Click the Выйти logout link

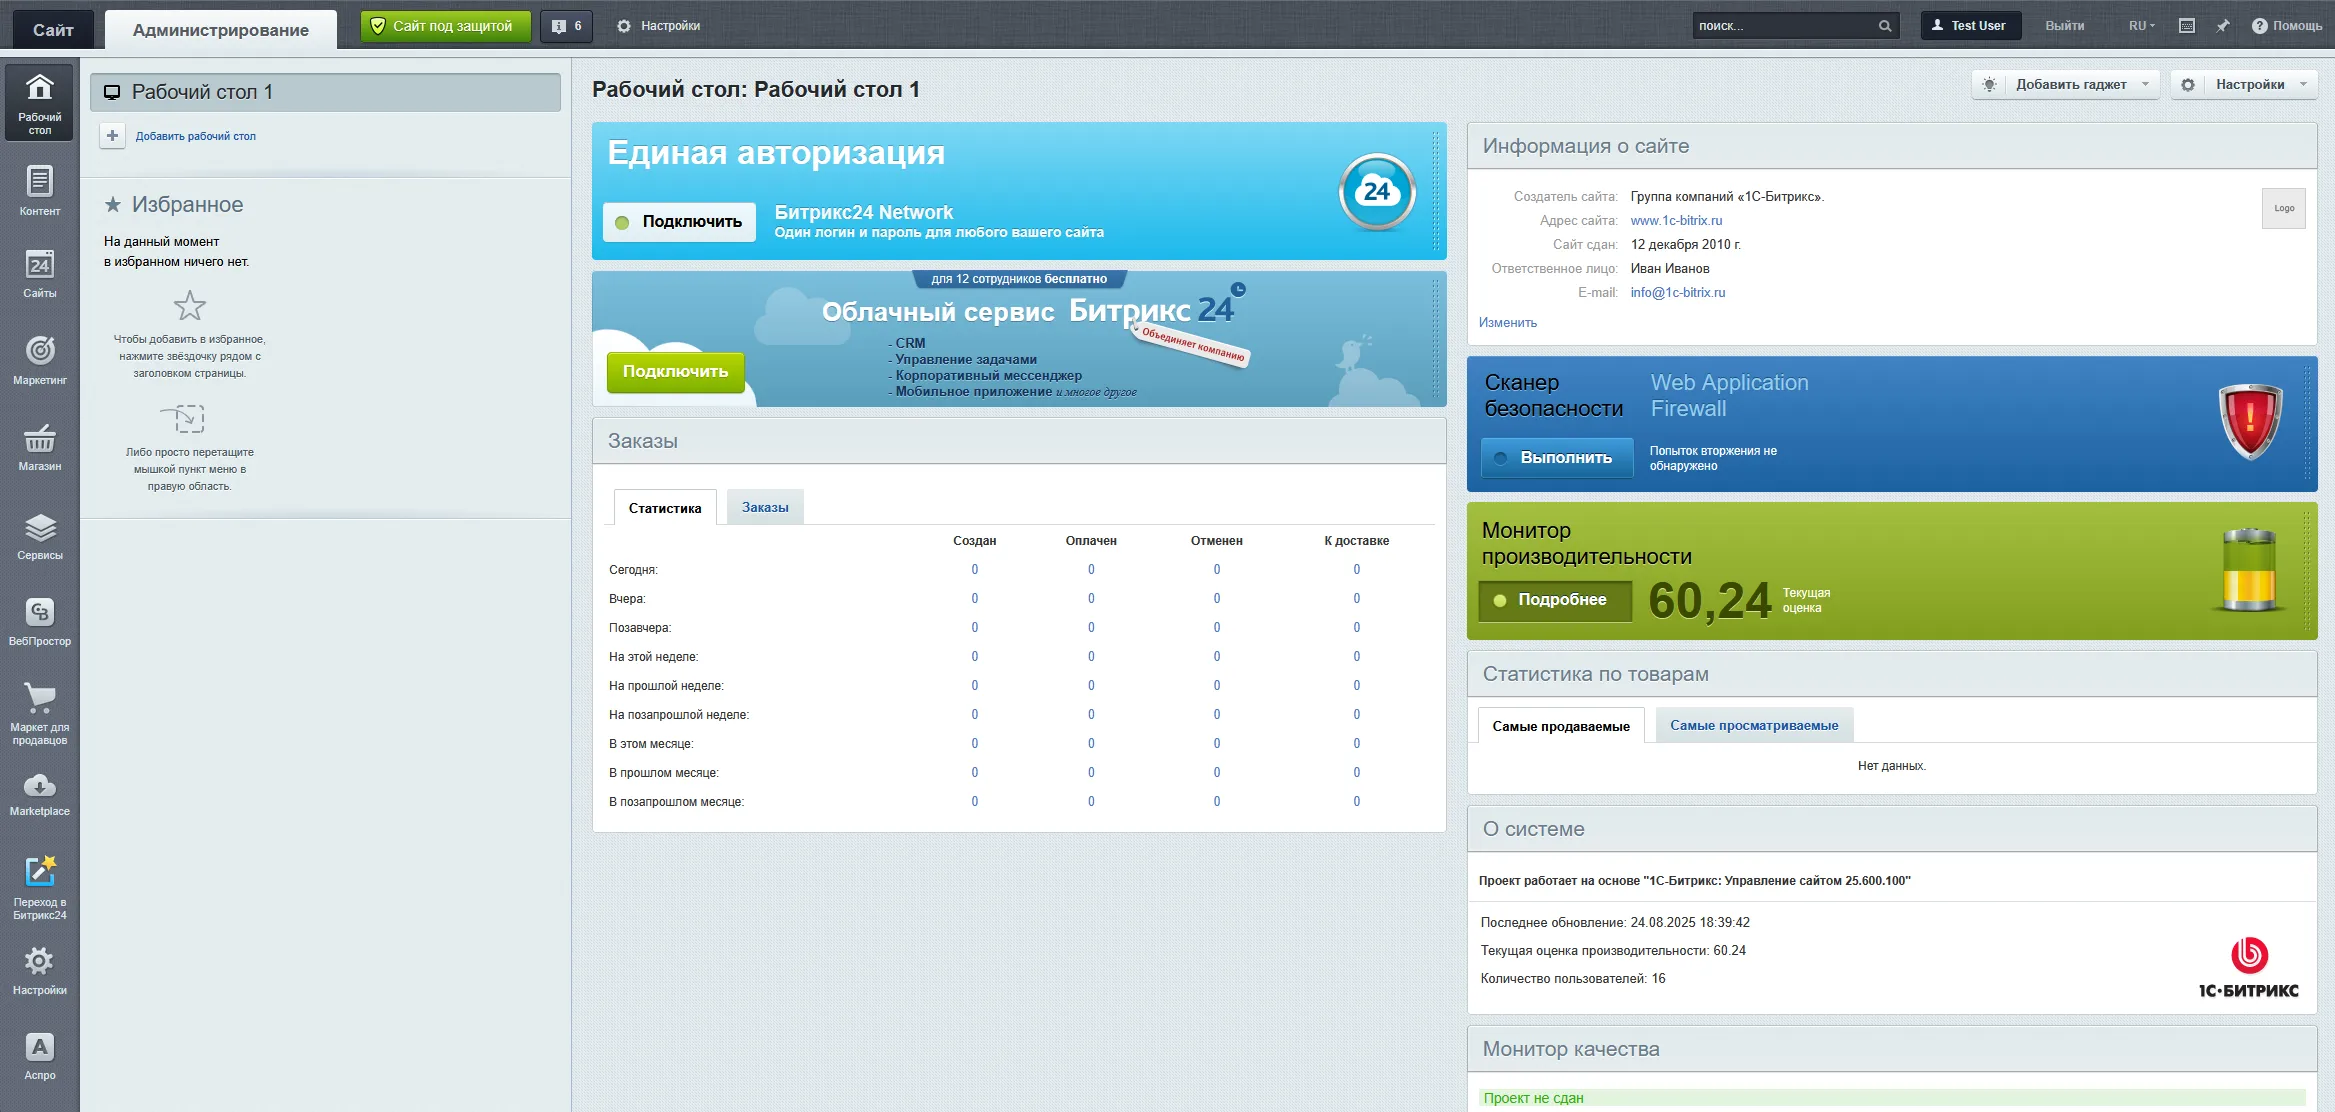(x=2064, y=26)
